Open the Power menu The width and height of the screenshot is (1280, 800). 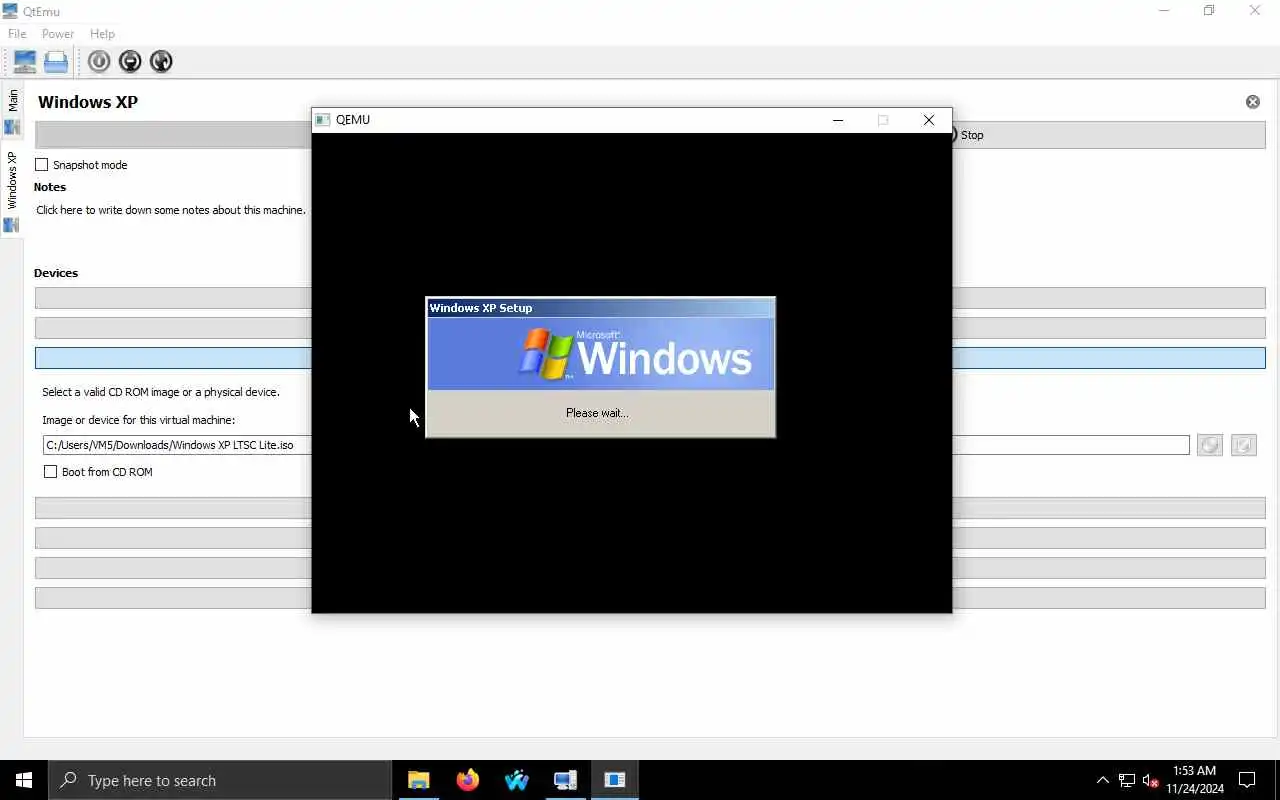click(x=58, y=34)
